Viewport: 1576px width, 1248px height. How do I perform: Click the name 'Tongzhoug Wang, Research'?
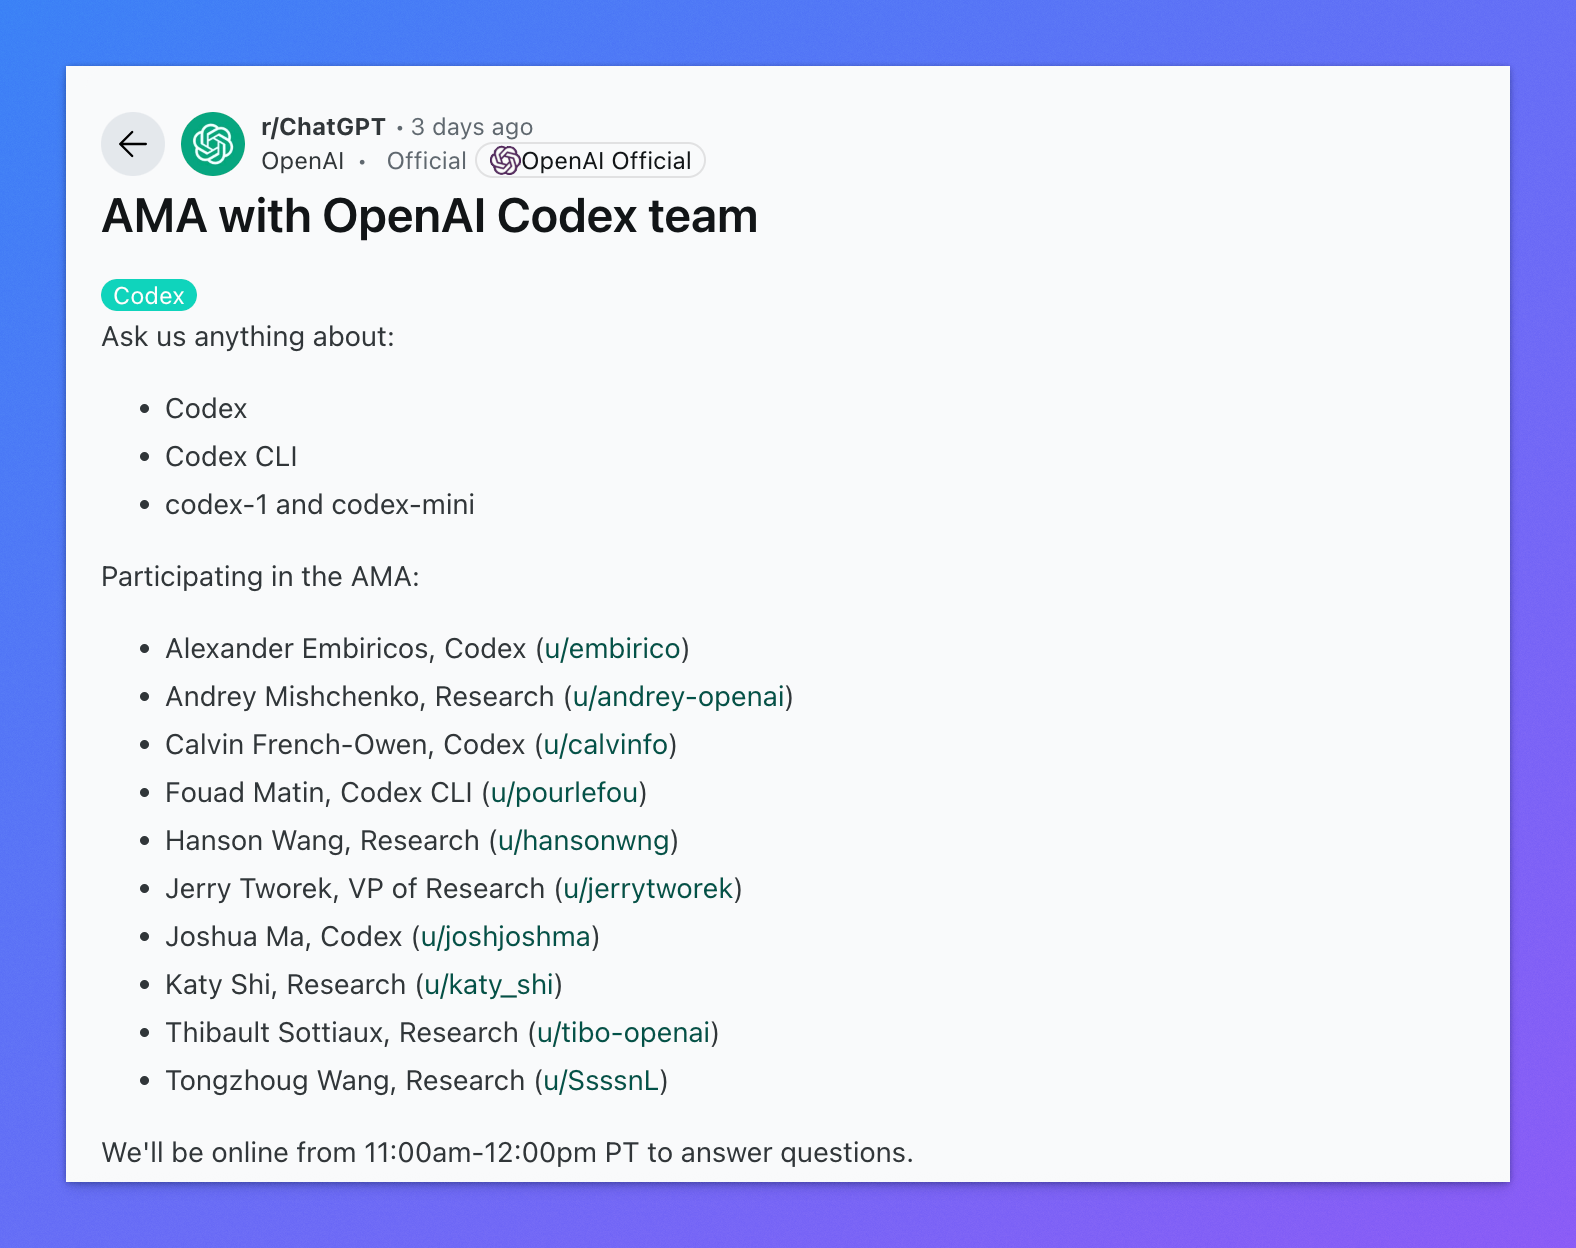[345, 1081]
